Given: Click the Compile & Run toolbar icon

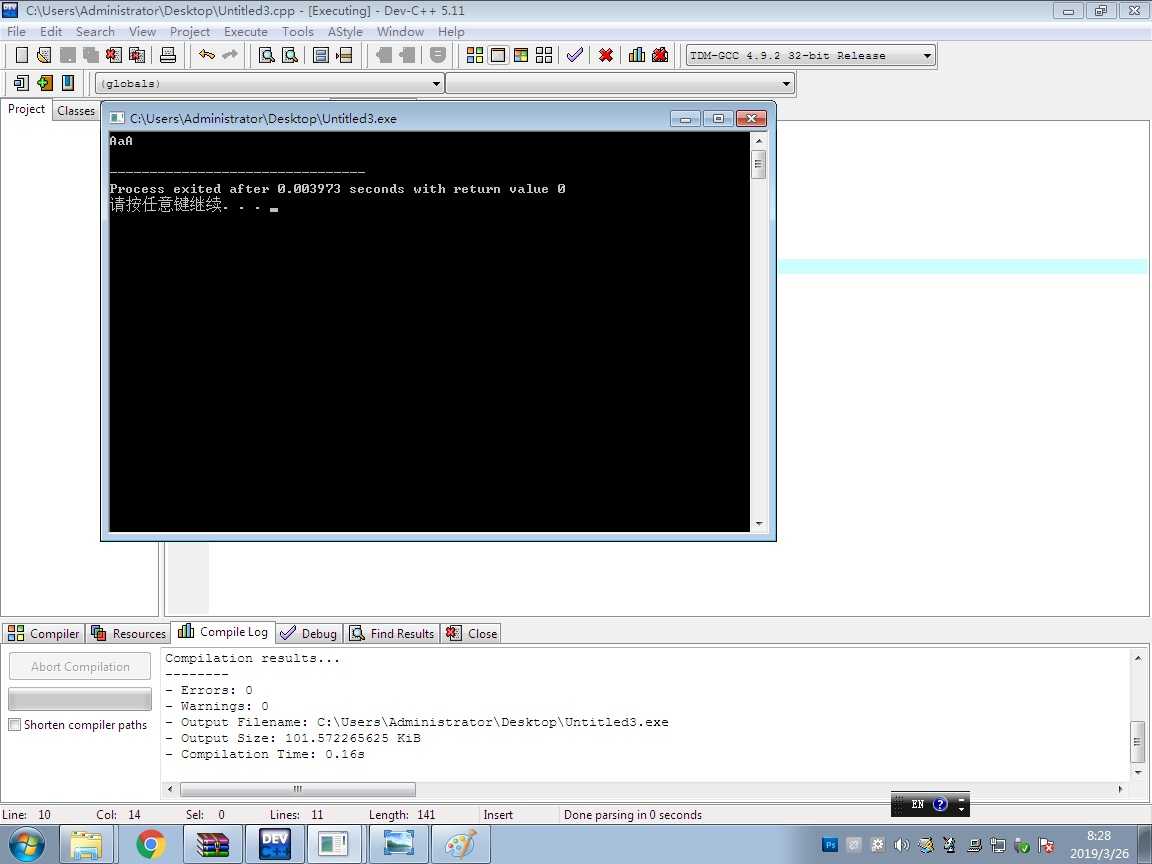Looking at the screenshot, I should 521,55.
